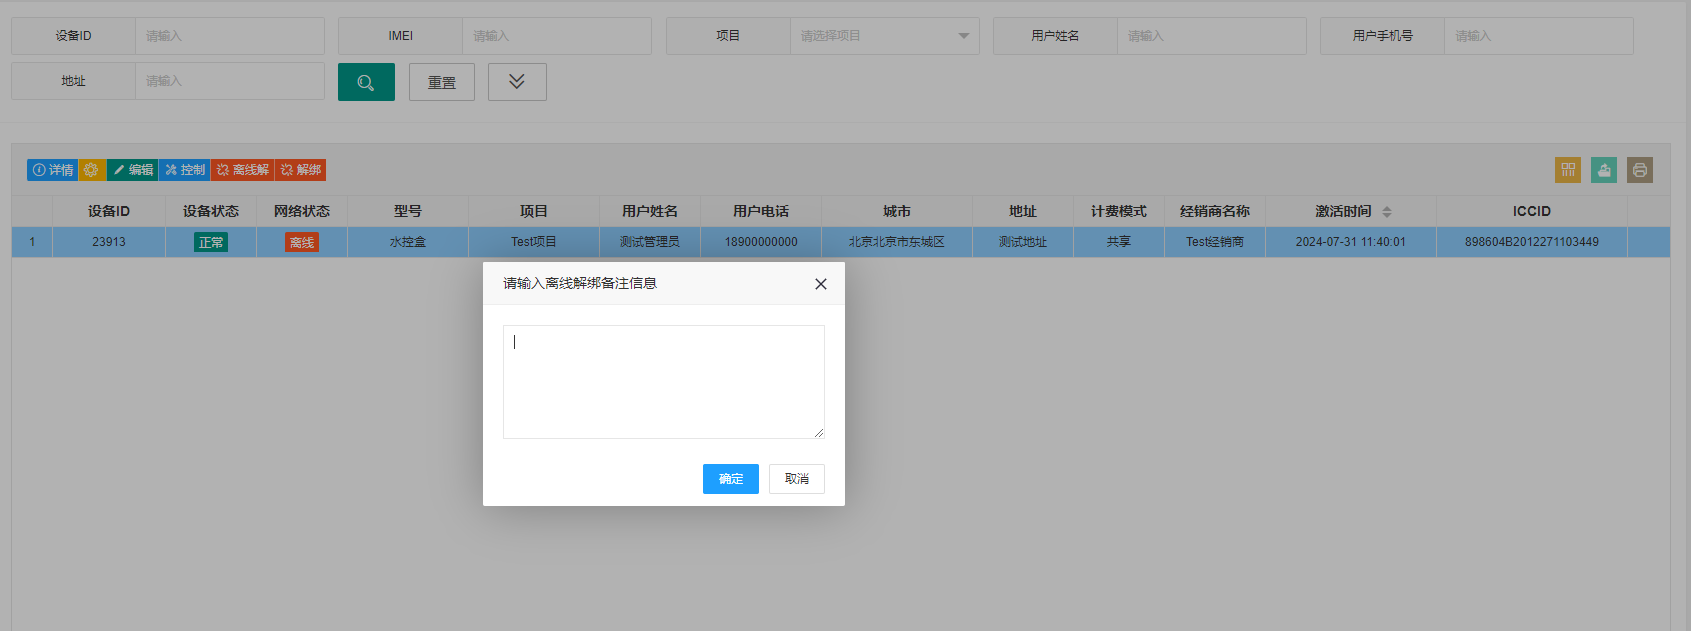Click the device ID cell 23913
Screen dimensions: 1691x631
pyautogui.click(x=109, y=242)
